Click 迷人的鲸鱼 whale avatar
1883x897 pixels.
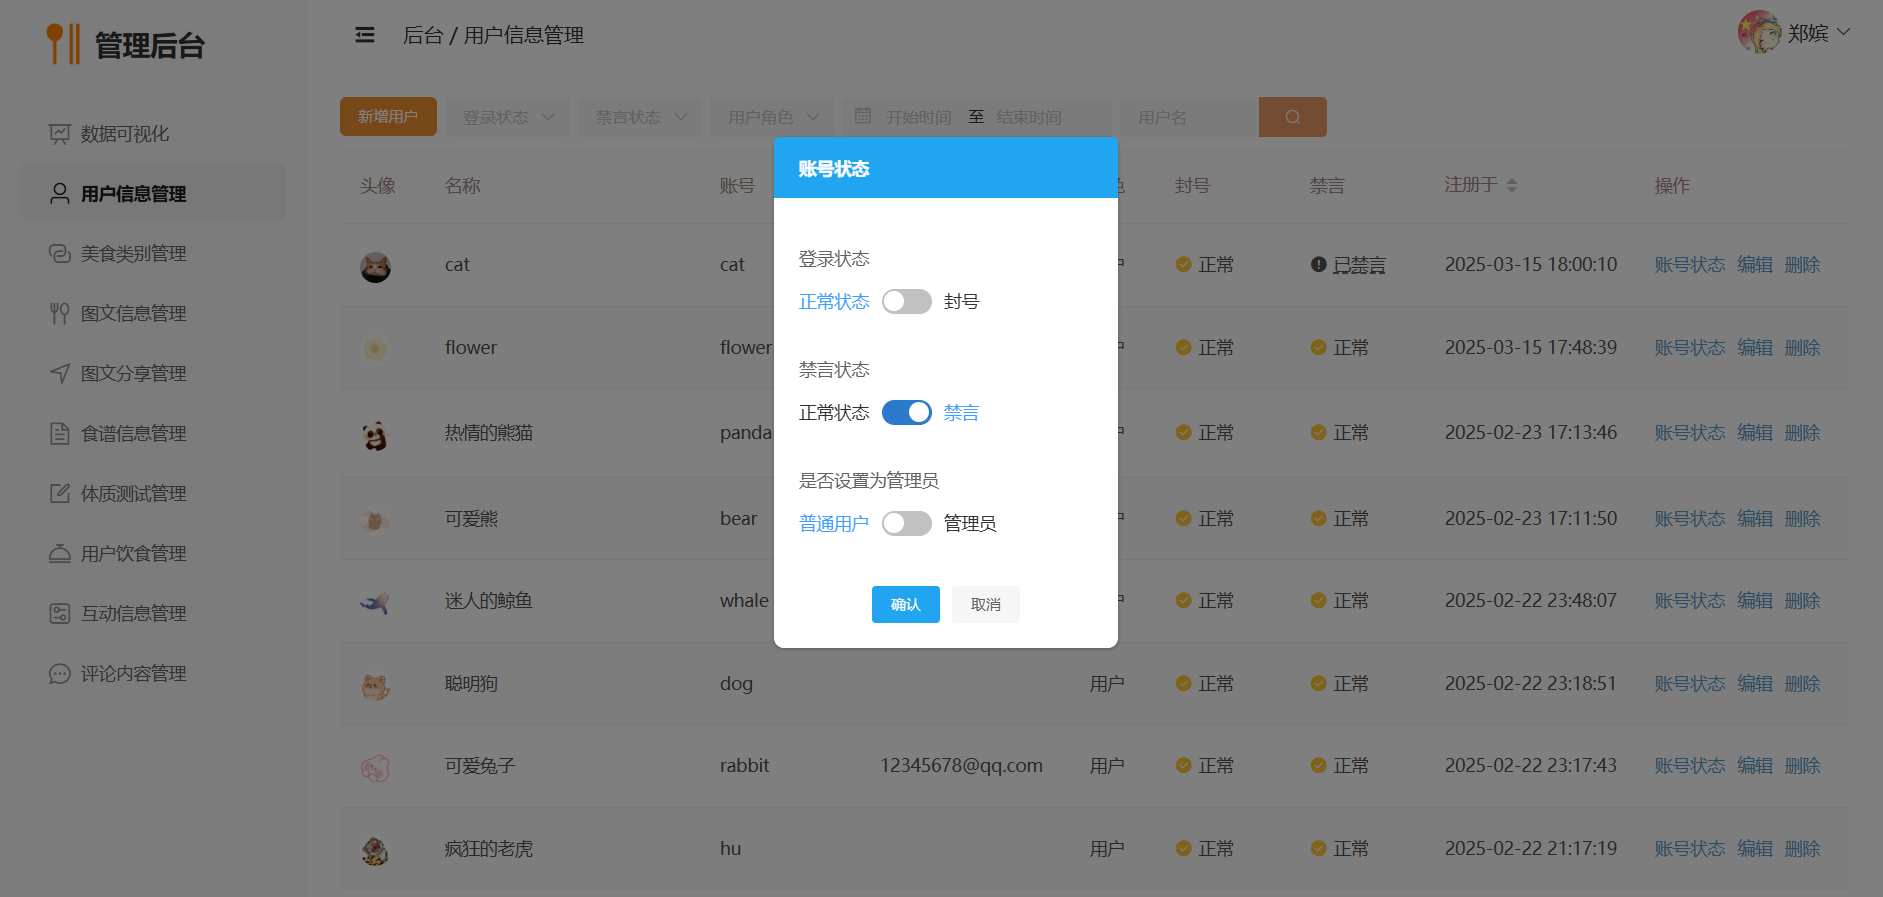click(375, 603)
